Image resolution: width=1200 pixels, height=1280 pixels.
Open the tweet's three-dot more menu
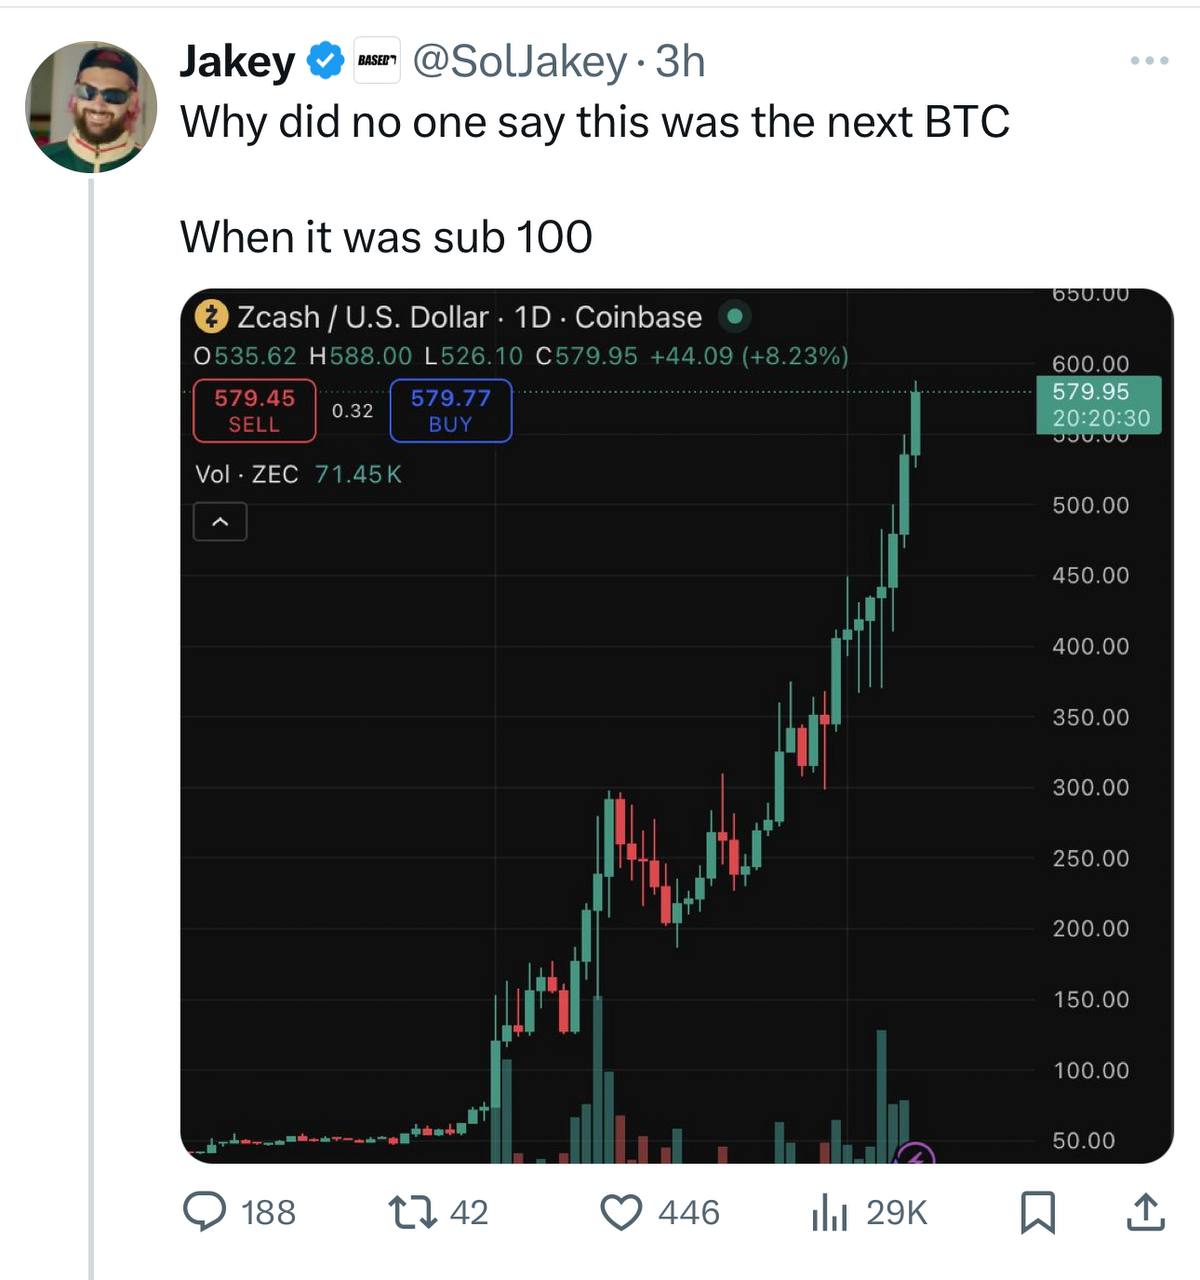[1149, 61]
